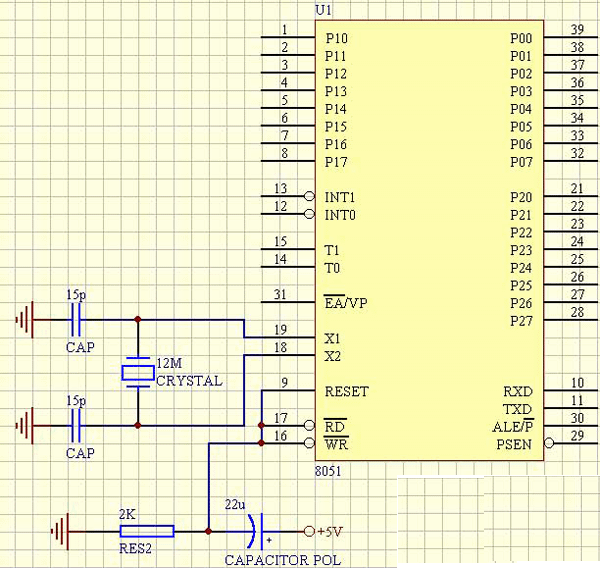Viewport: 600px width, 568px height.
Task: Click the P00 pin name
Action: tap(521, 38)
